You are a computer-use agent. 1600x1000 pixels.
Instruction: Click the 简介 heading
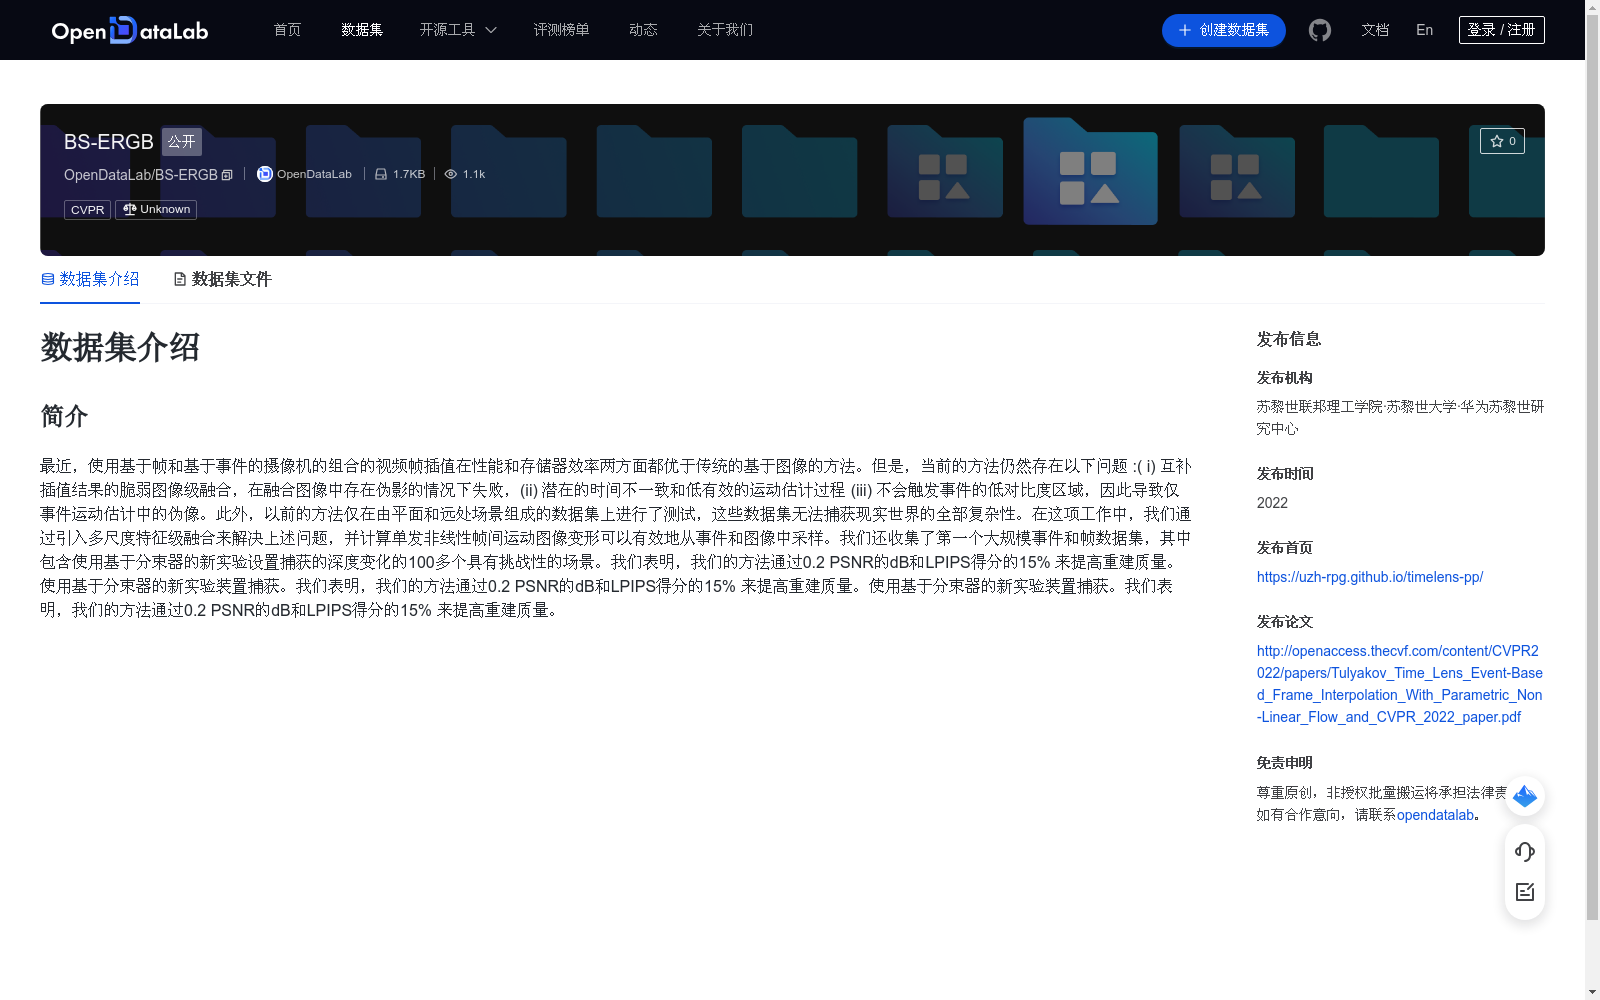(64, 416)
